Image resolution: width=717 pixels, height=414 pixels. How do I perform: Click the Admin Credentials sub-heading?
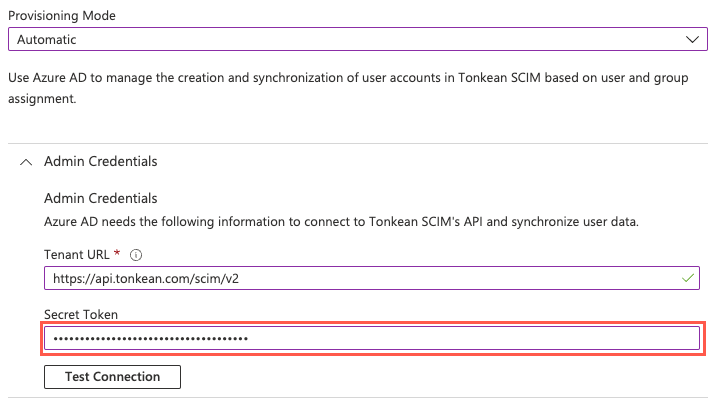(100, 198)
